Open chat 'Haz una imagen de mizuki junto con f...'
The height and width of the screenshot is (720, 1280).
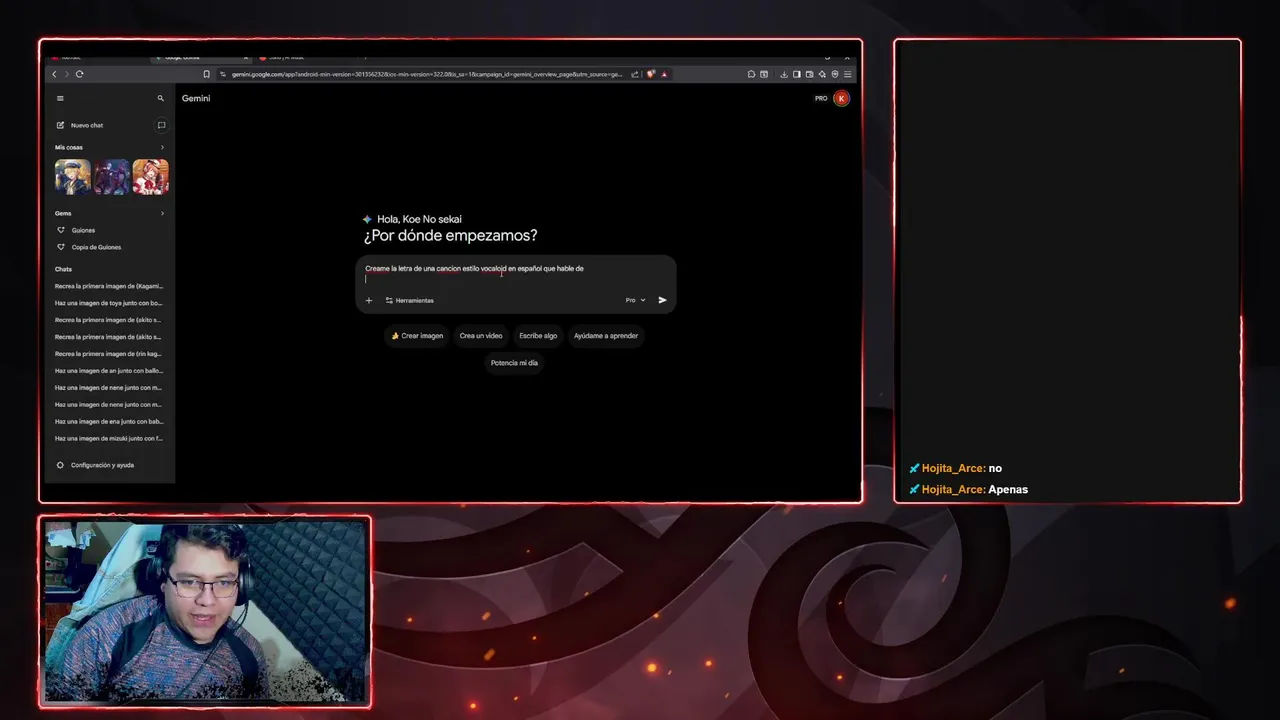[x=109, y=439]
